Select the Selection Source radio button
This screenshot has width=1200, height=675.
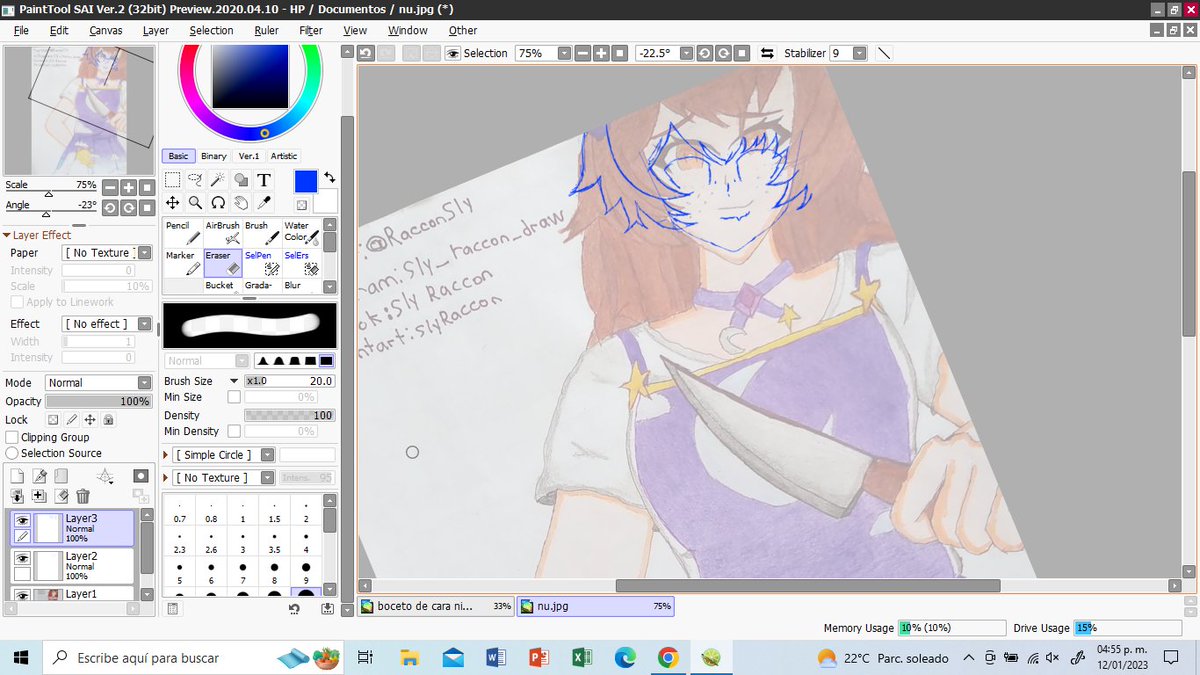point(12,453)
